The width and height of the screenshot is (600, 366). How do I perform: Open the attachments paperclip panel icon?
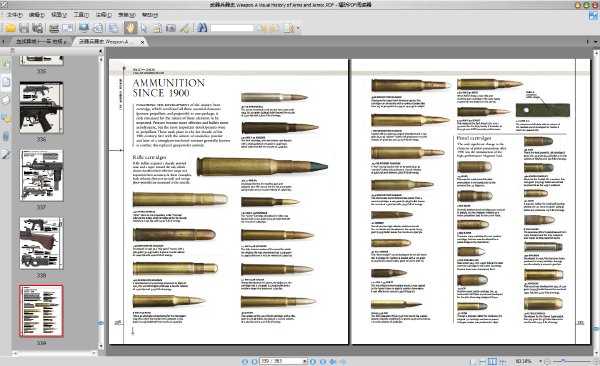(6, 136)
